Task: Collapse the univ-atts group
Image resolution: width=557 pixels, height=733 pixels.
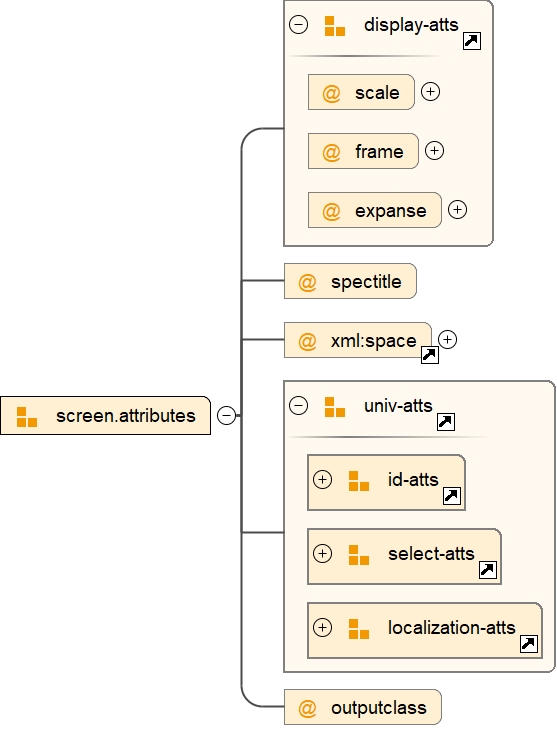Action: tap(299, 405)
